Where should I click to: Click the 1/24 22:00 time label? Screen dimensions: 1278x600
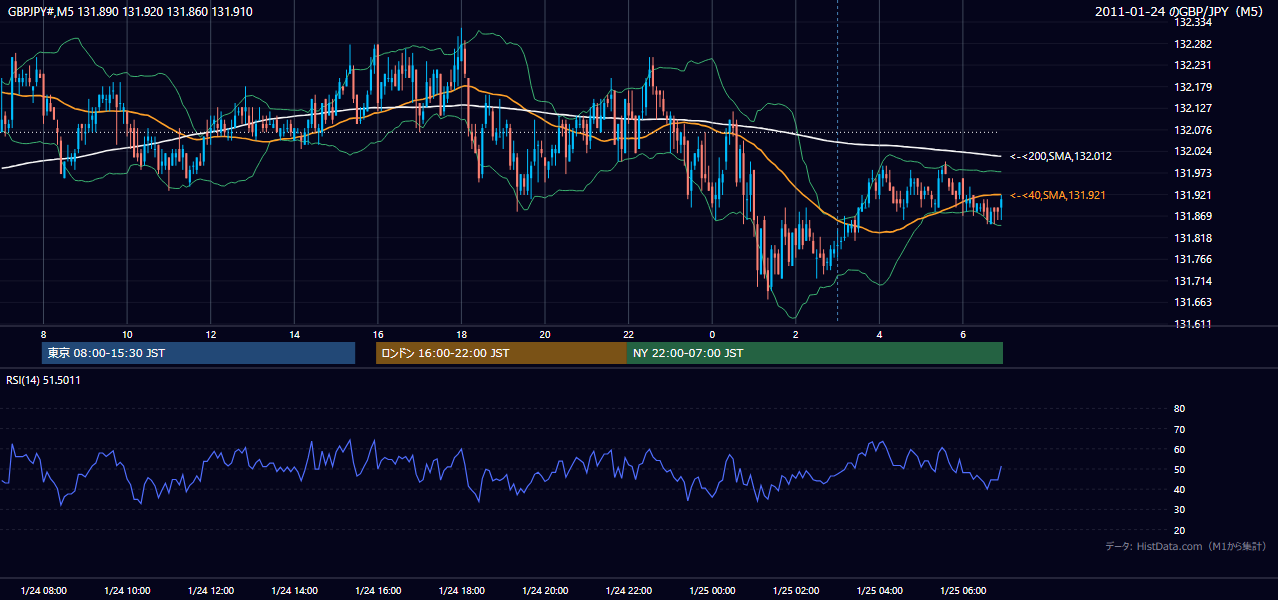628,591
